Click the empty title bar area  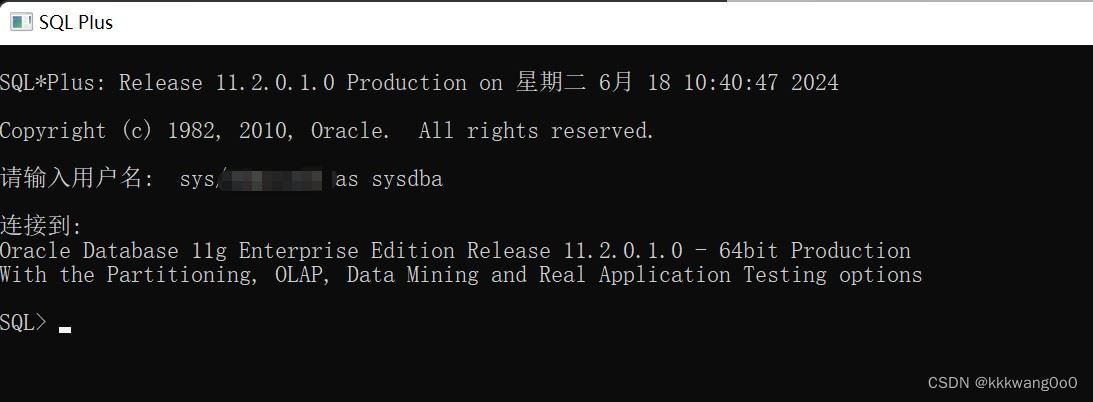pyautogui.click(x=600, y=22)
